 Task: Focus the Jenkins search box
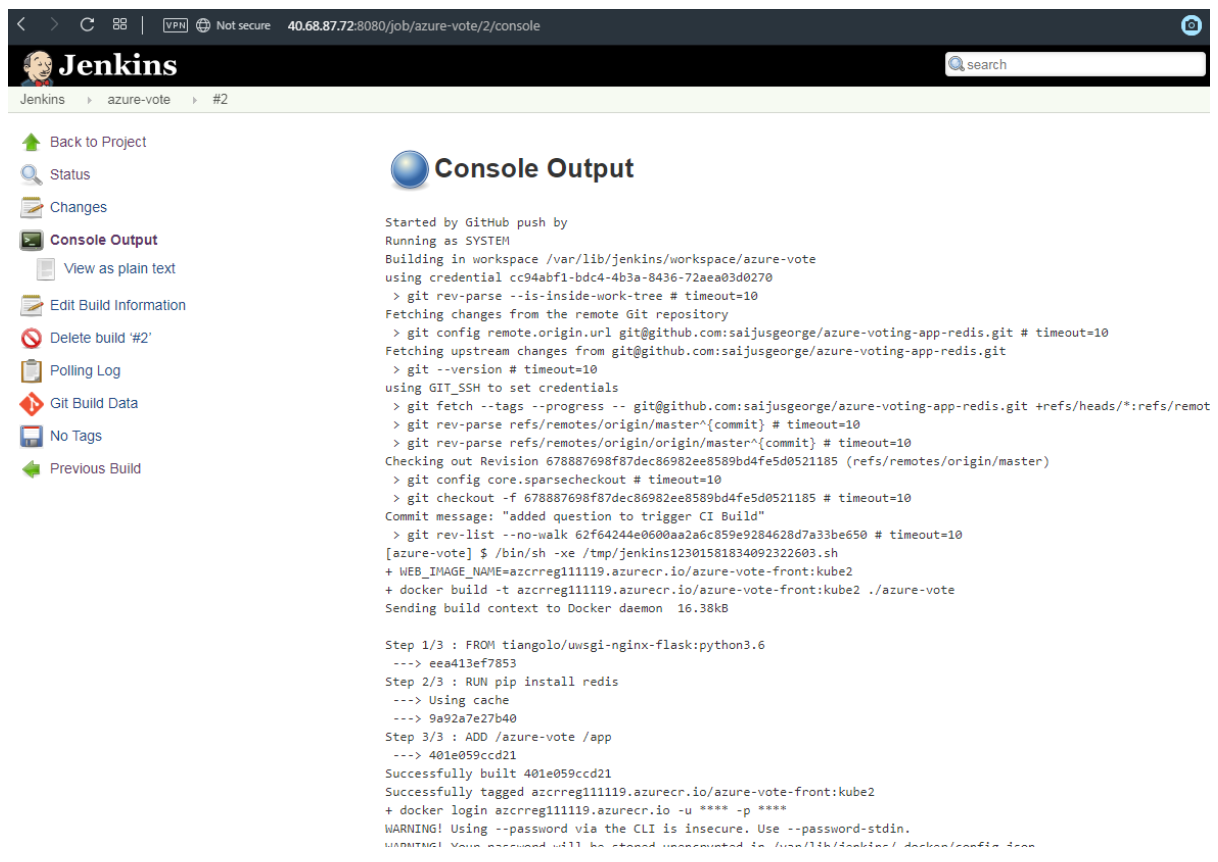[1075, 64]
